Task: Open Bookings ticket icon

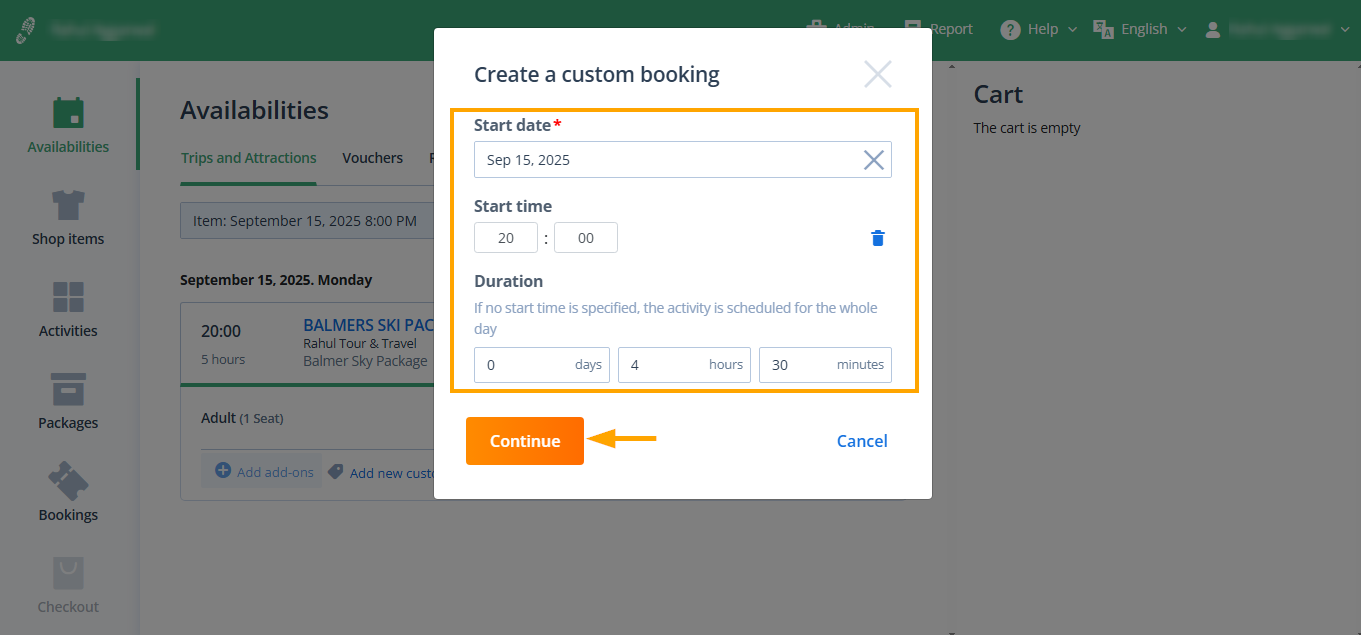Action: (x=68, y=483)
